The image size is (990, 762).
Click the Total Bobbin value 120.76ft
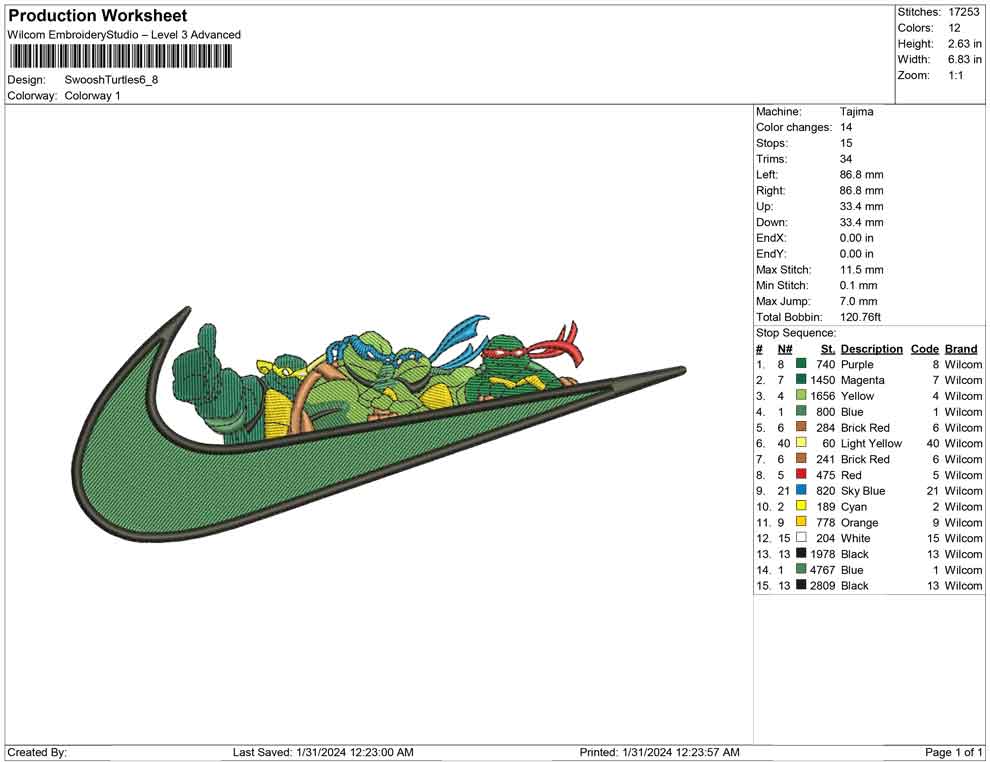coord(861,317)
